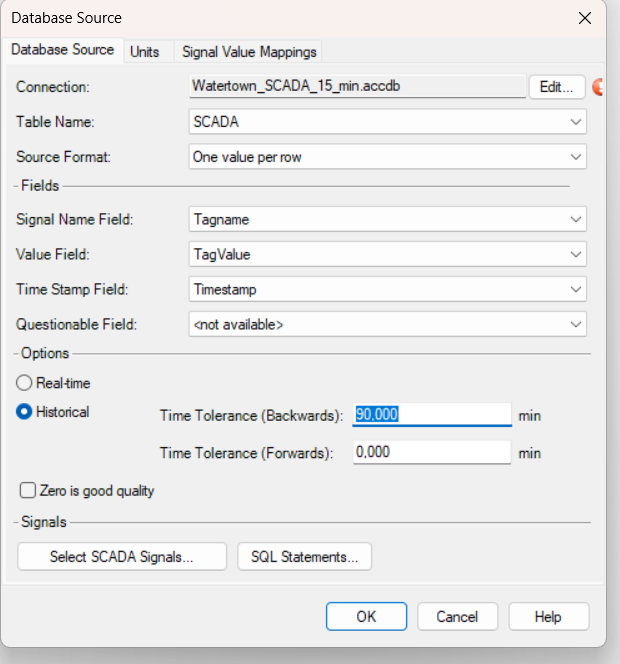The width and height of the screenshot is (620, 664).
Task: Open the SQL Statements... dialog
Action: pyautogui.click(x=304, y=557)
